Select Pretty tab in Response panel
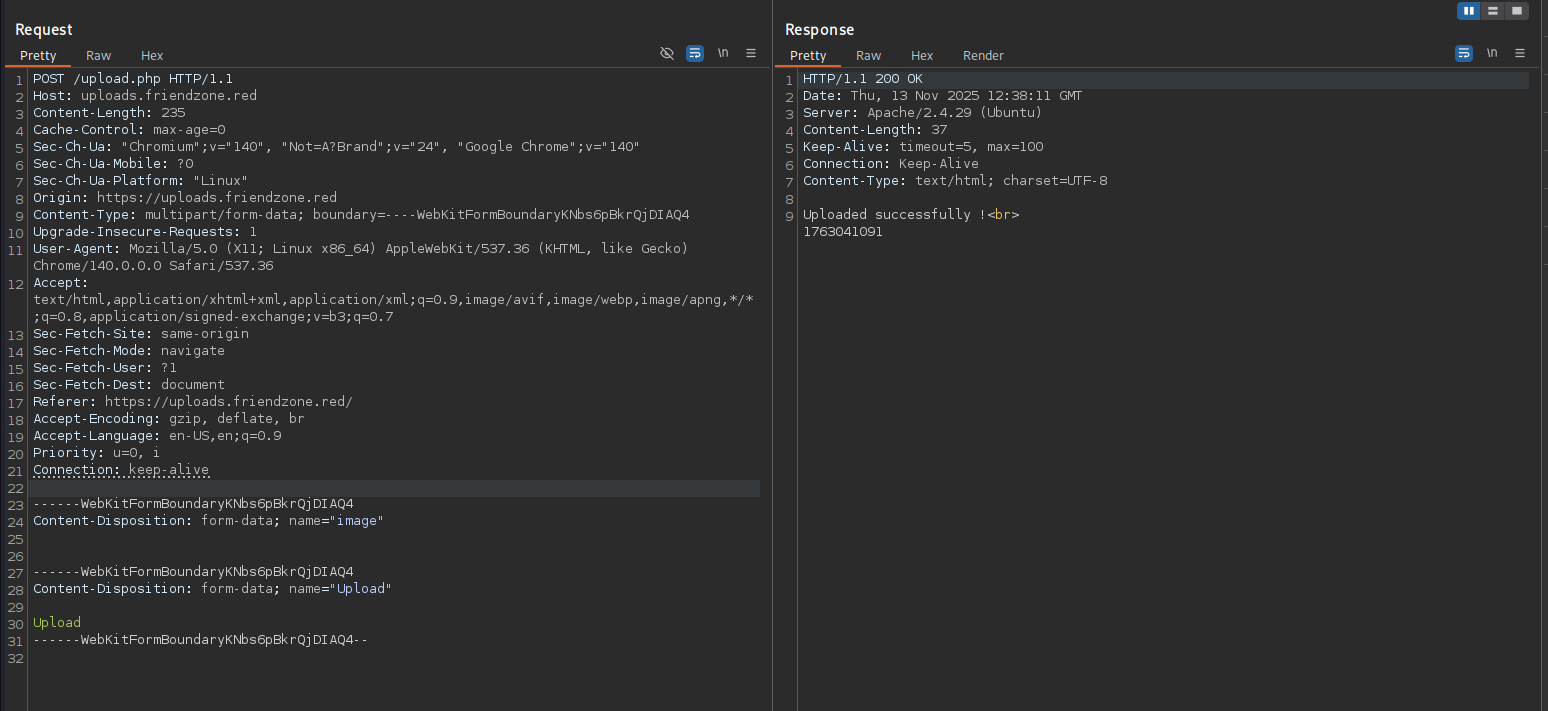Screen dimensions: 1548x711 808,56
